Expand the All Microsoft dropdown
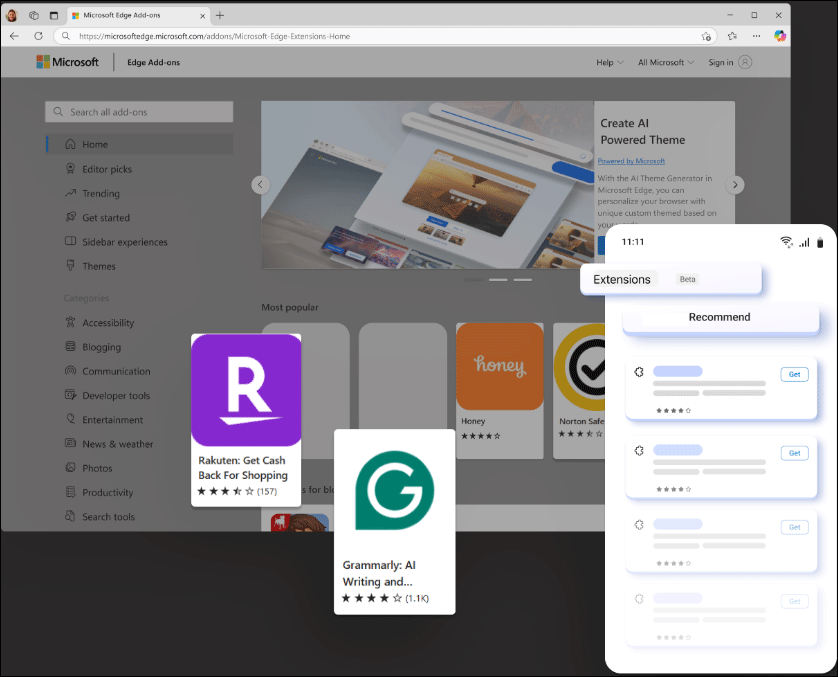 coord(666,63)
